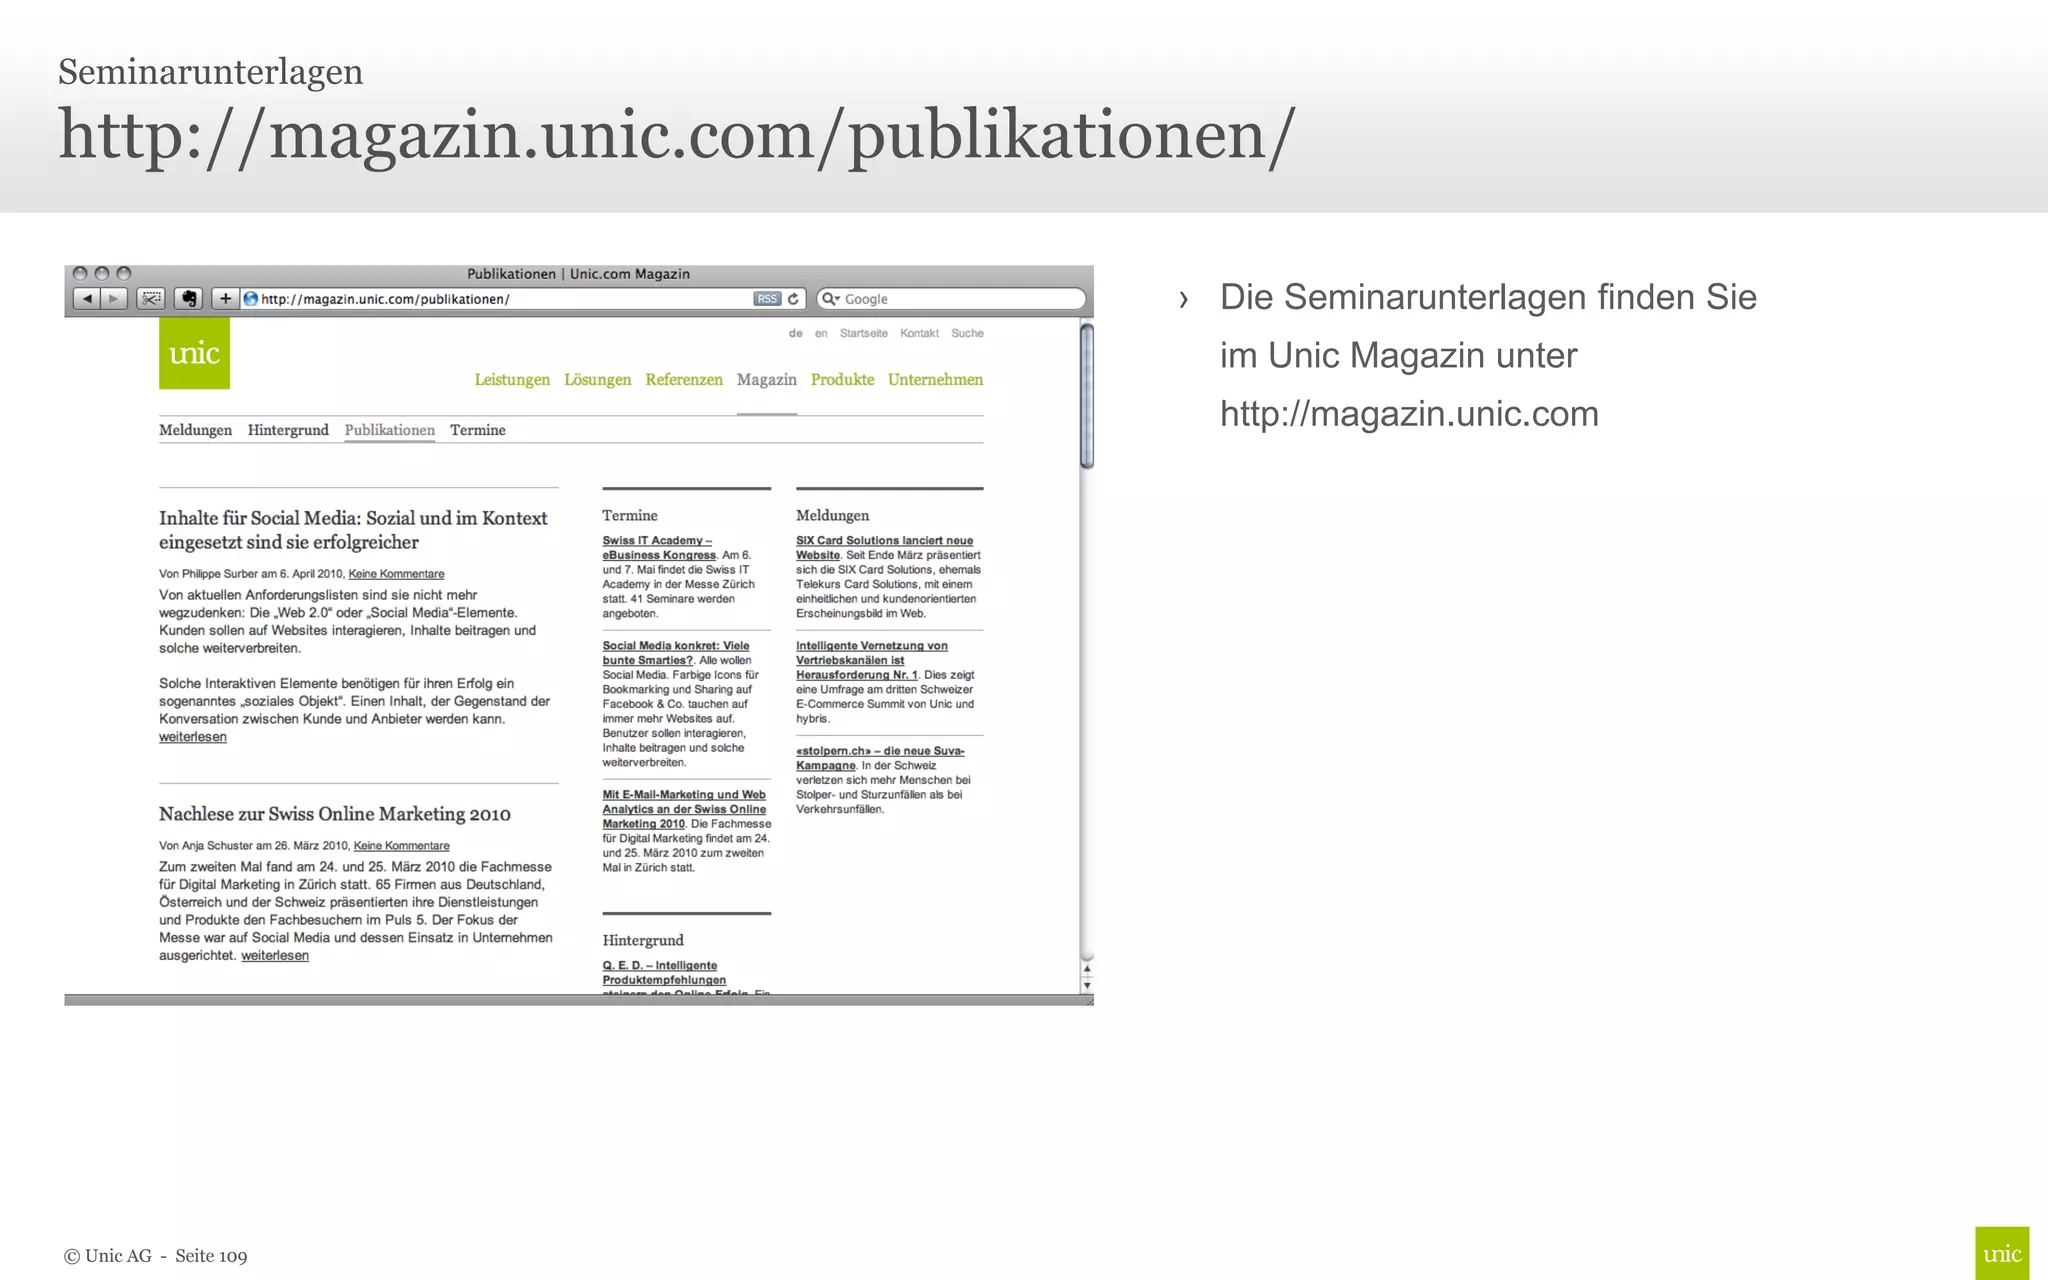The image size is (2048, 1280).
Task: Click the '© Unic AG - Seite 109' footer
Action: (x=155, y=1256)
